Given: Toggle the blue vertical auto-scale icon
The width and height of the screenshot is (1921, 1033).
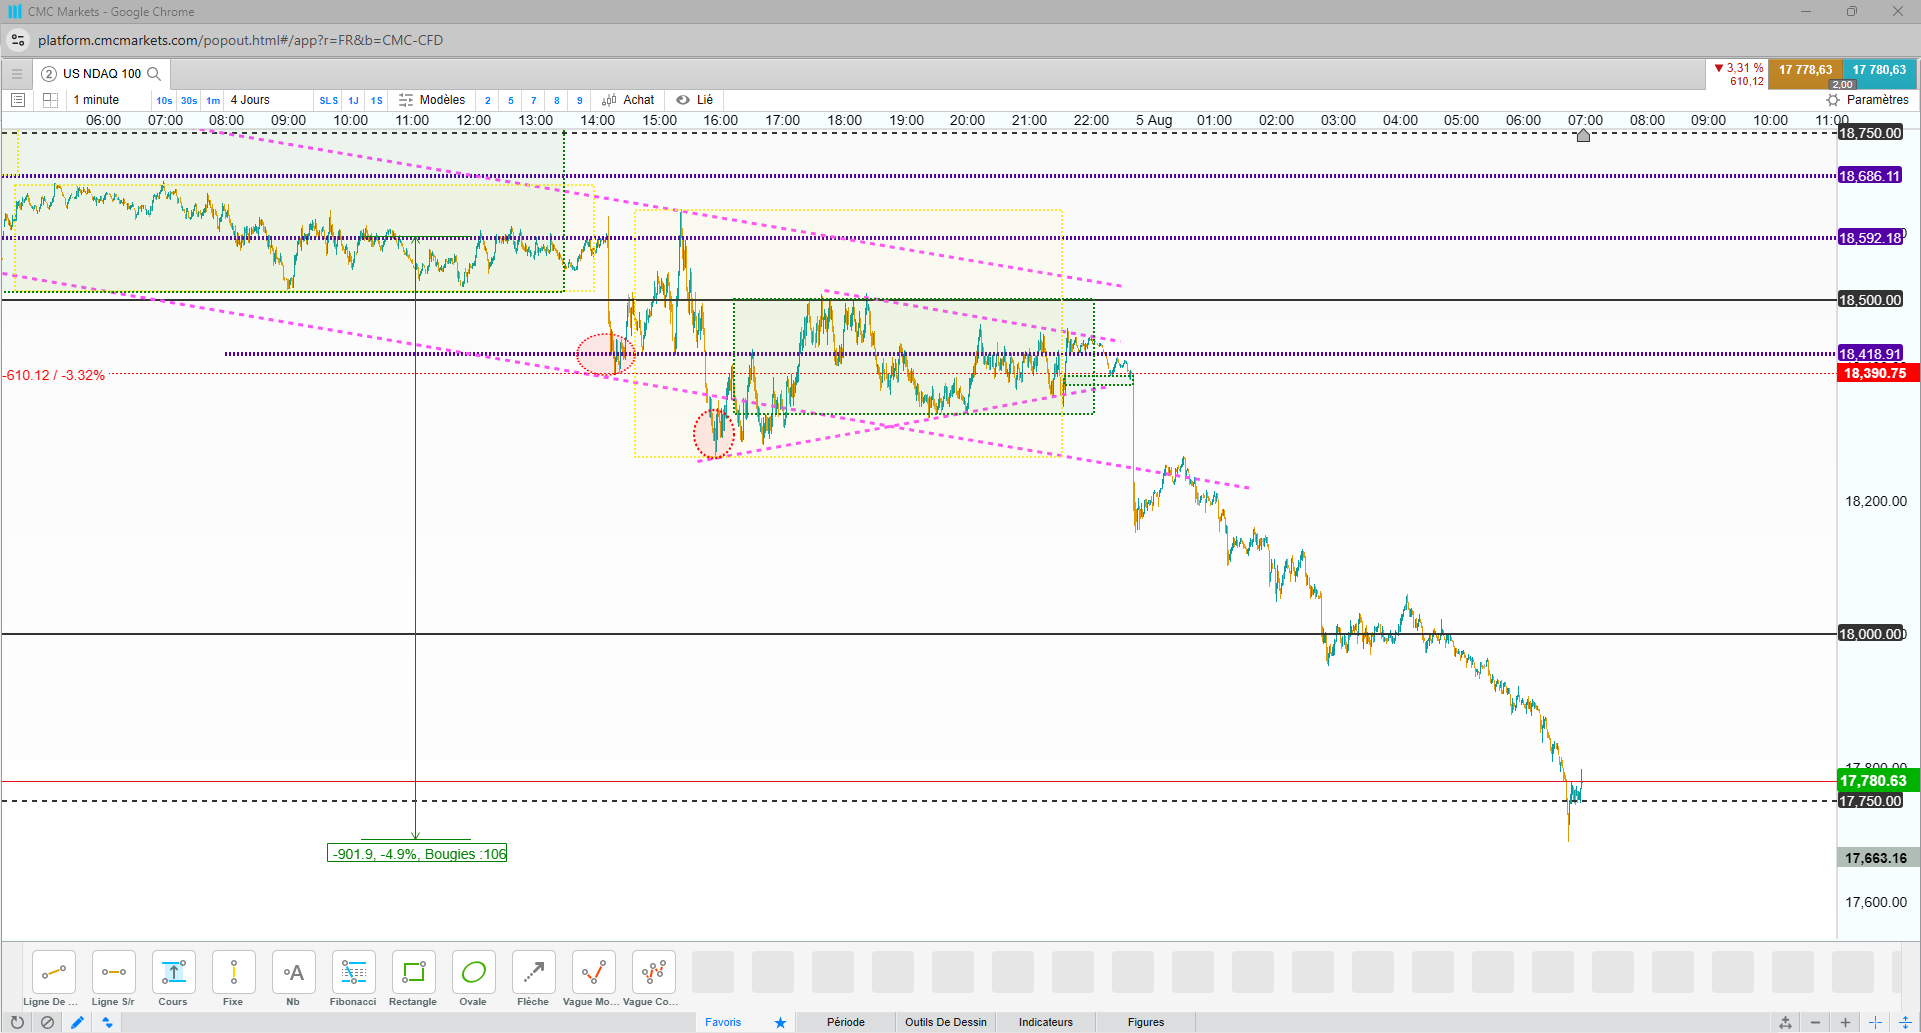Looking at the screenshot, I should pyautogui.click(x=1905, y=1022).
